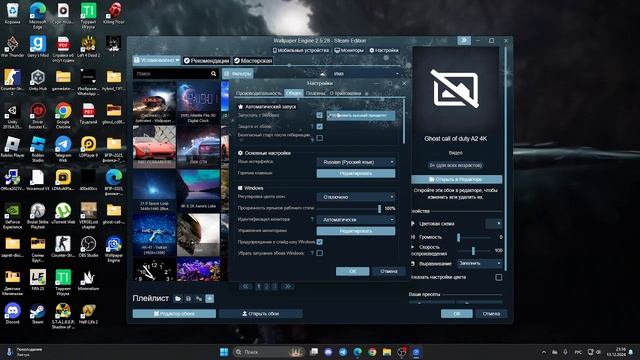Click the search magnifier icon in Wallpaper Engine

pyautogui.click(x=213, y=74)
